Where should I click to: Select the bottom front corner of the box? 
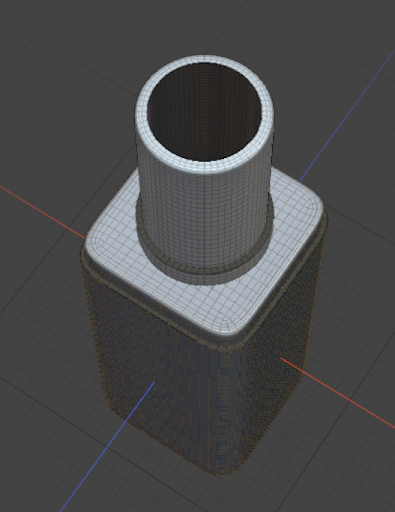[223, 468]
